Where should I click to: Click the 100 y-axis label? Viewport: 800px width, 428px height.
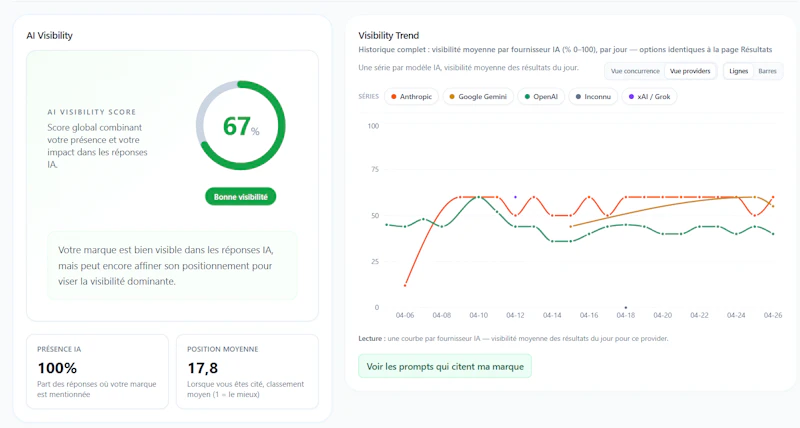click(373, 126)
